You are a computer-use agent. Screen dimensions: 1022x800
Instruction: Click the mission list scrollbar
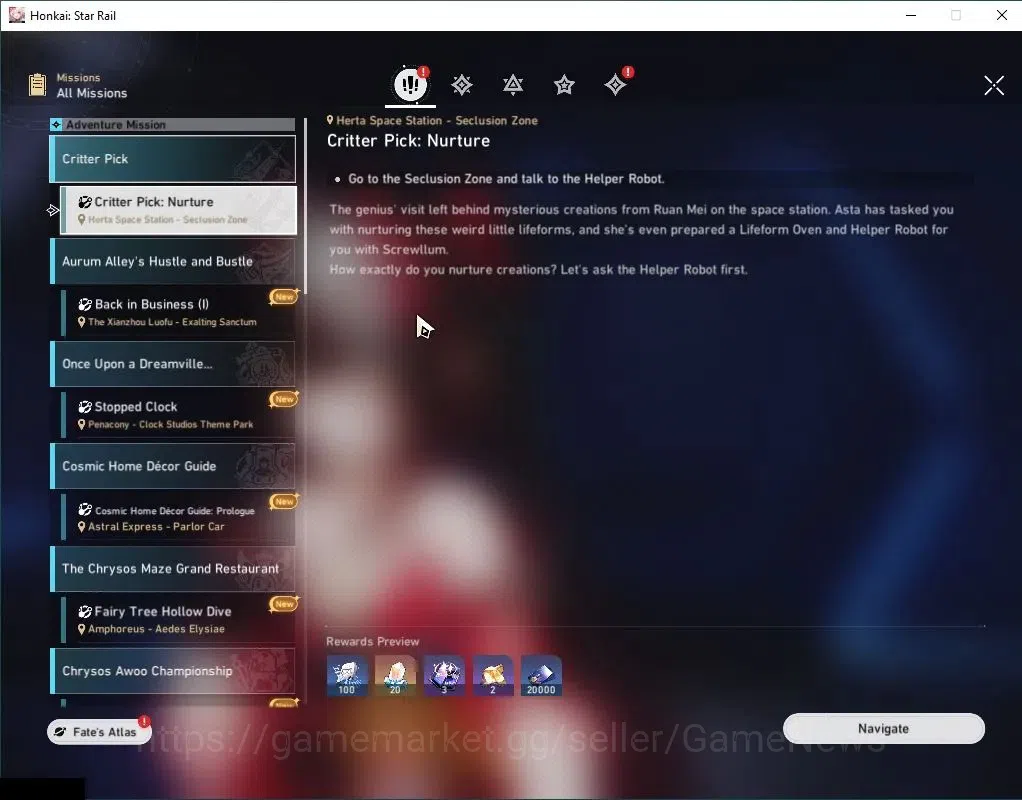[305, 205]
